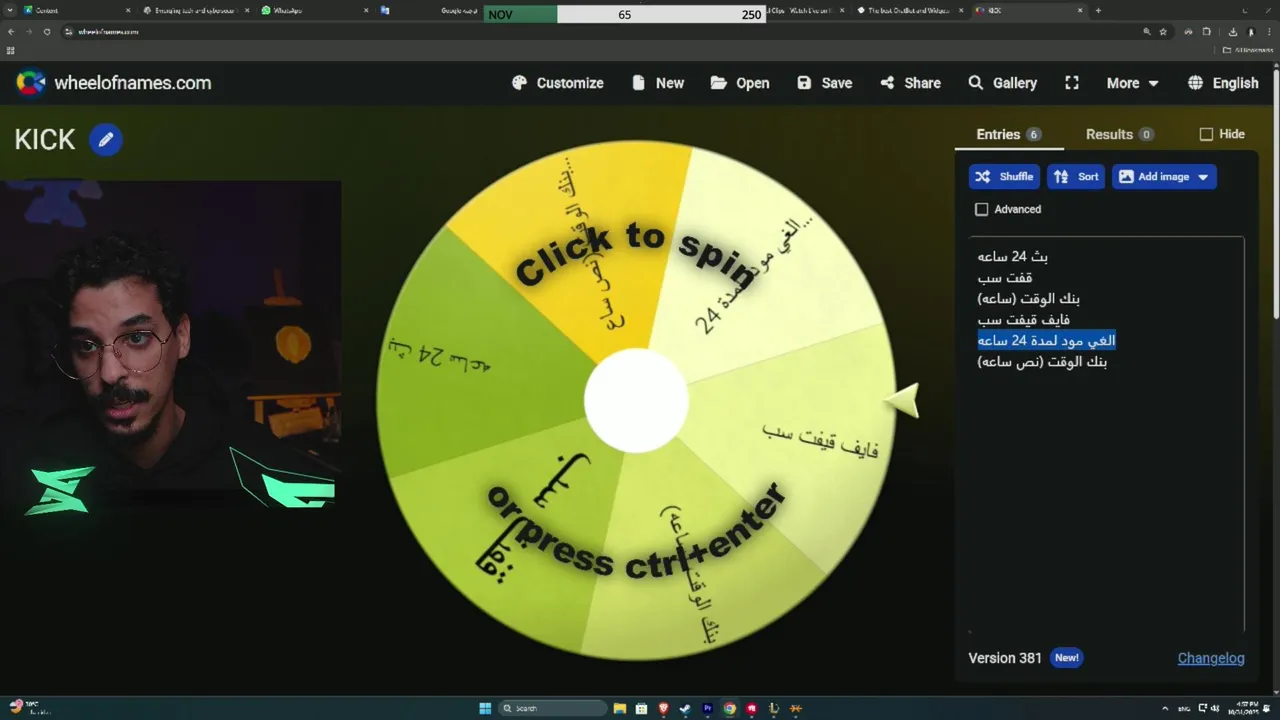Share this wheel
This screenshot has width=1280, height=720.
point(910,83)
